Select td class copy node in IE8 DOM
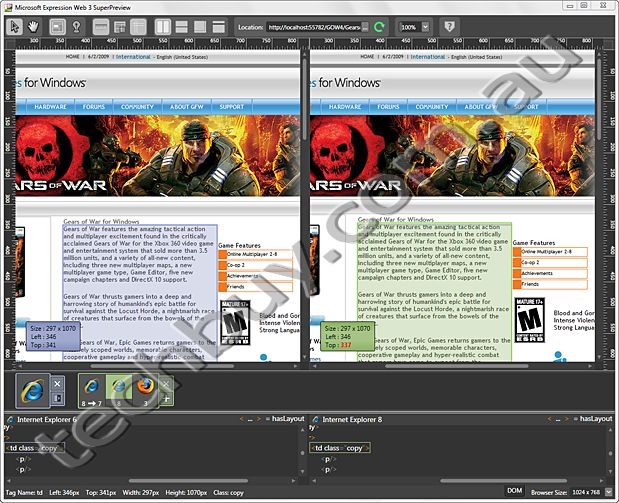Screen dimensions: 619x503 pos(340,448)
